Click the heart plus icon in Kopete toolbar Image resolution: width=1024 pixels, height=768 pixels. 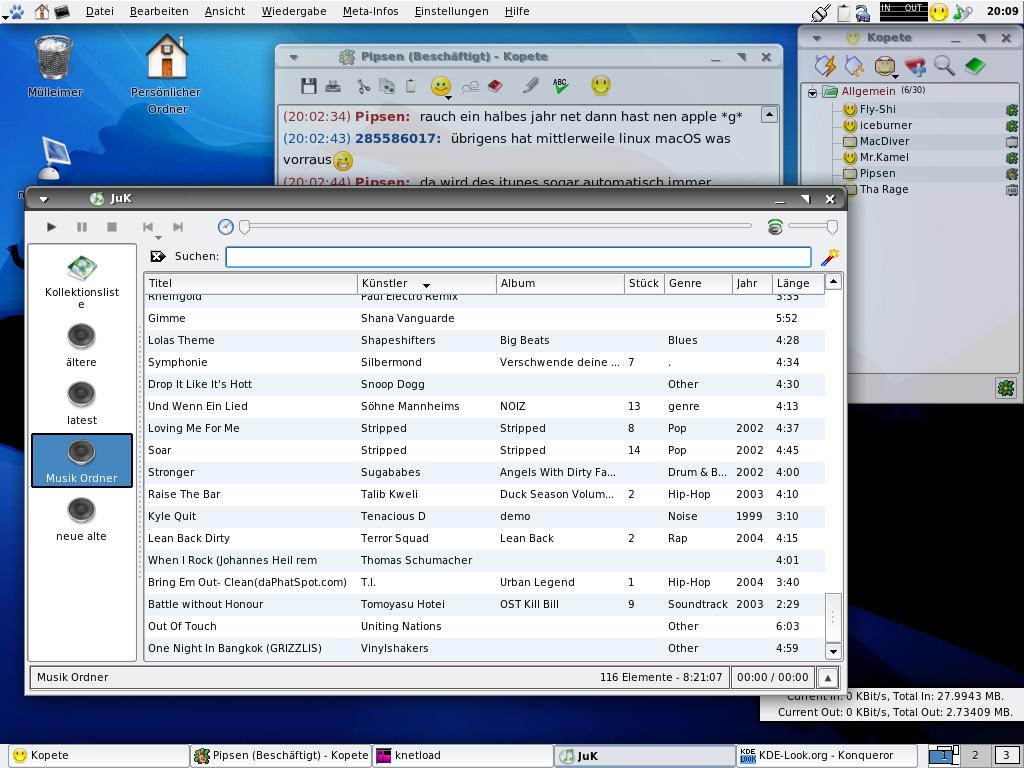(x=915, y=65)
